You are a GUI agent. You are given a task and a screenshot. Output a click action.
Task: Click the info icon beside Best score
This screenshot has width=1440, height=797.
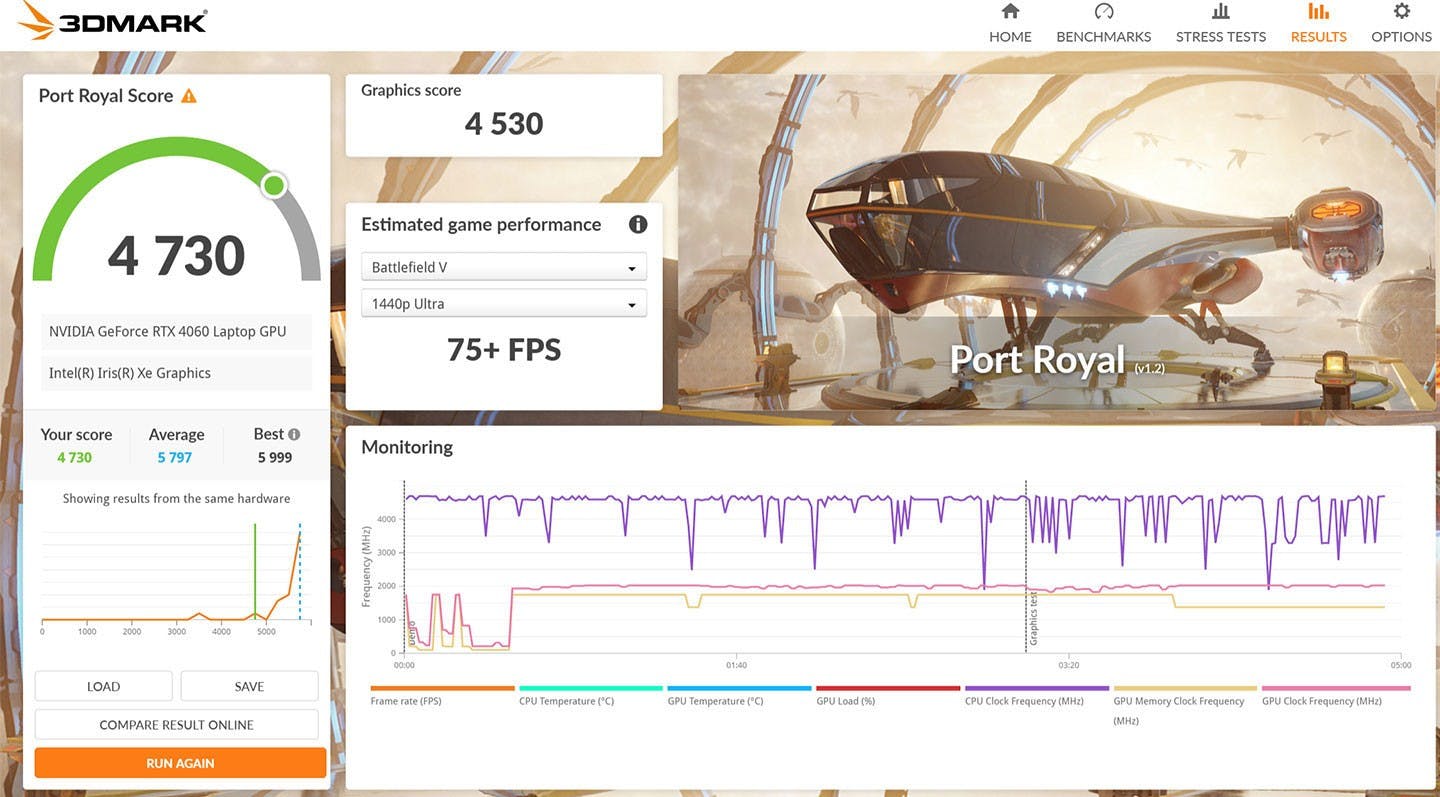tap(294, 434)
